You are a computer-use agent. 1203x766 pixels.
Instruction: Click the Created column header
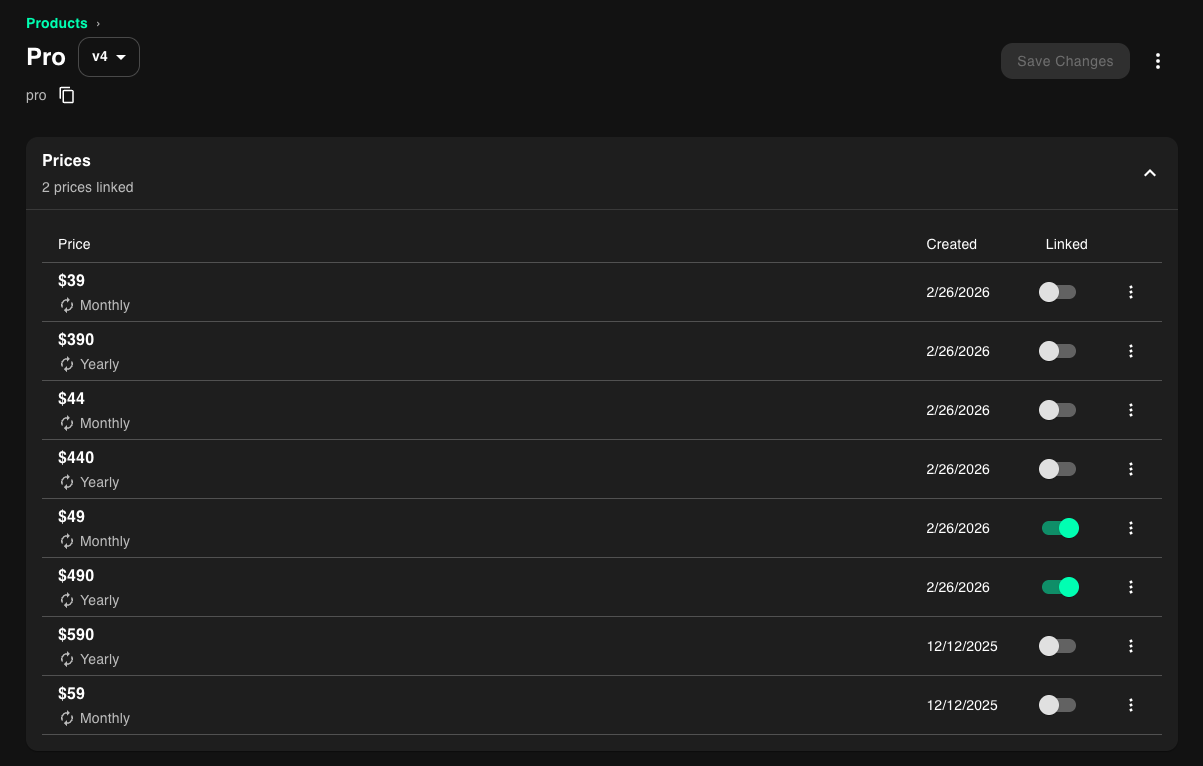coord(951,244)
